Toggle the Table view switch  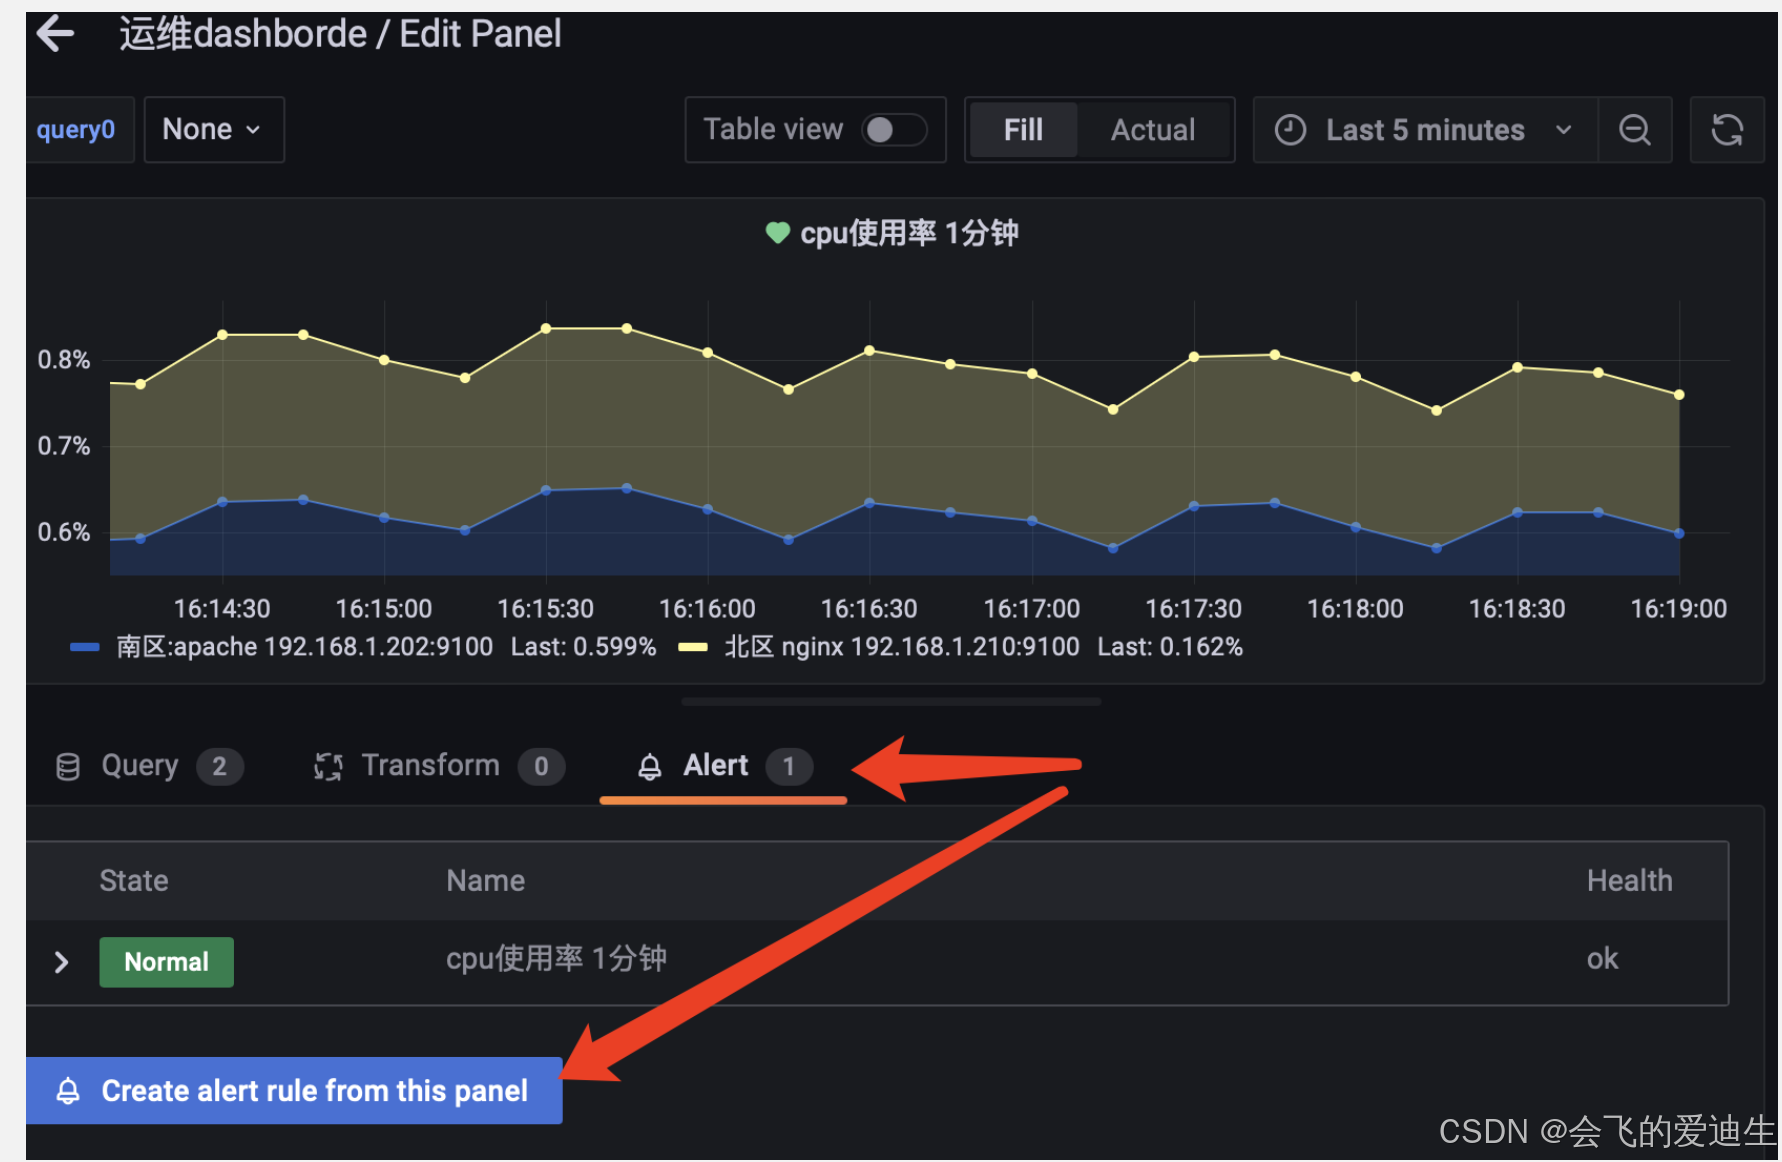pos(893,130)
